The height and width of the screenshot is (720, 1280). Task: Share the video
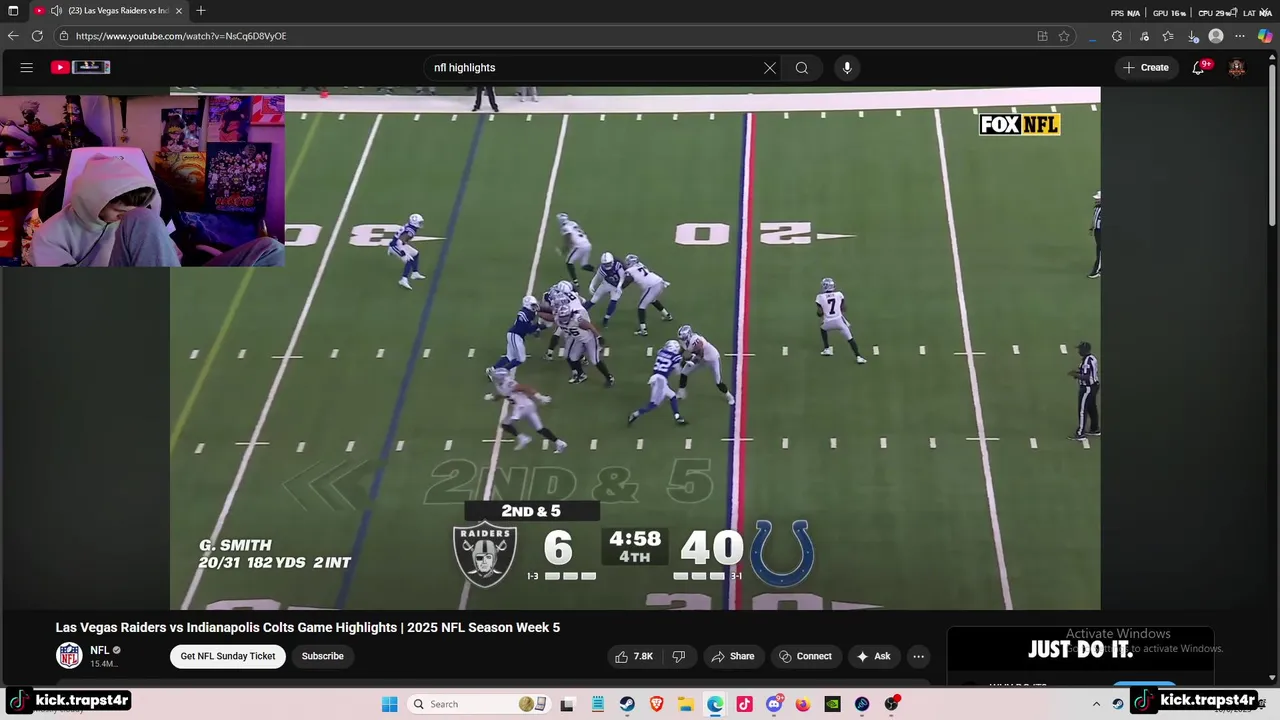(733, 656)
